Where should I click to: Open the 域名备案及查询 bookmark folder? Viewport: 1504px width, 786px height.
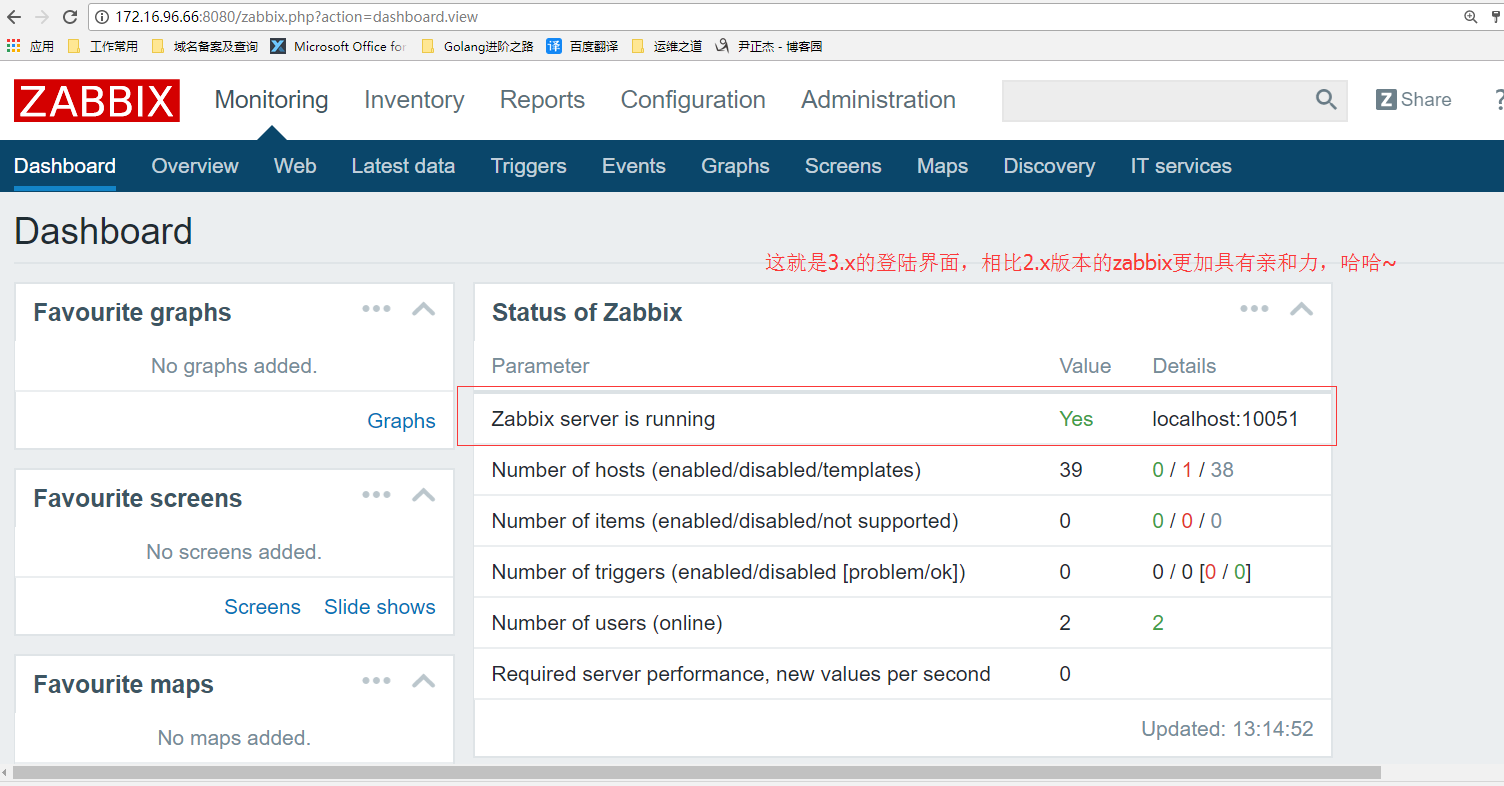204,46
